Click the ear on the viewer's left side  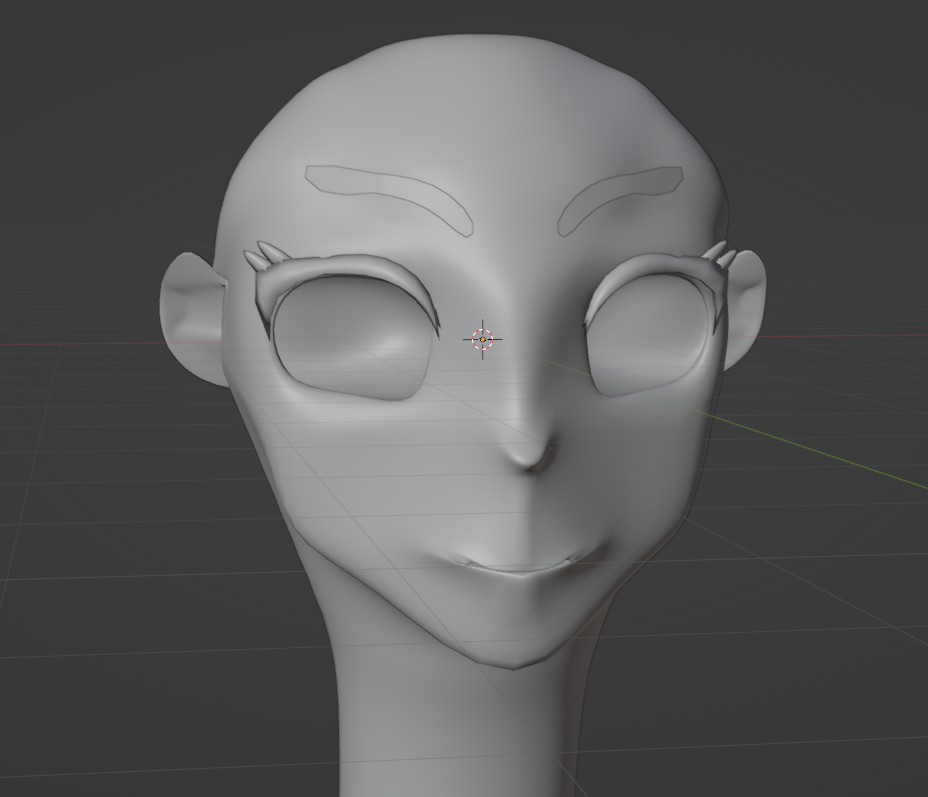pyautogui.click(x=192, y=320)
